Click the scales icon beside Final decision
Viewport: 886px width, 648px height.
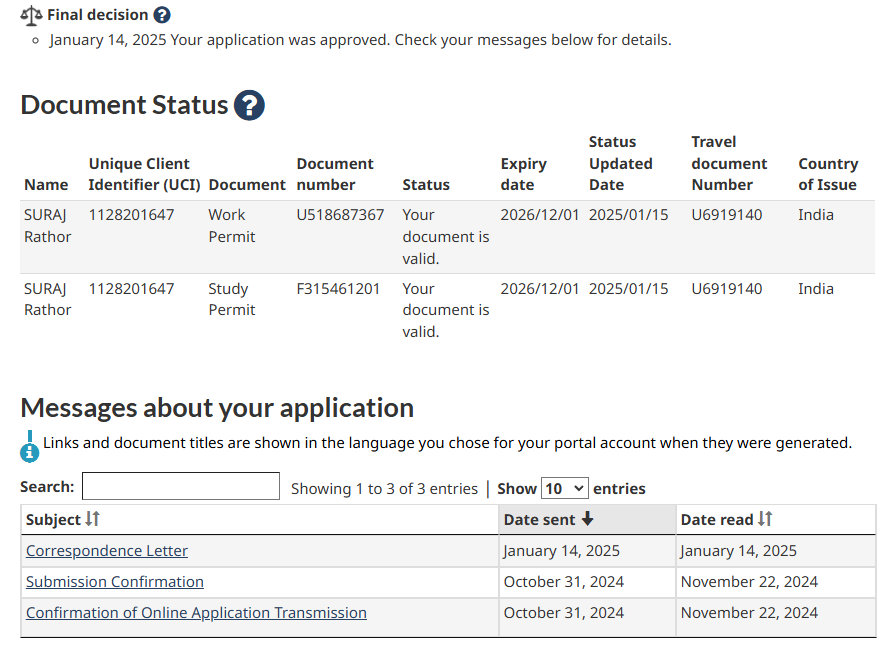pos(32,15)
